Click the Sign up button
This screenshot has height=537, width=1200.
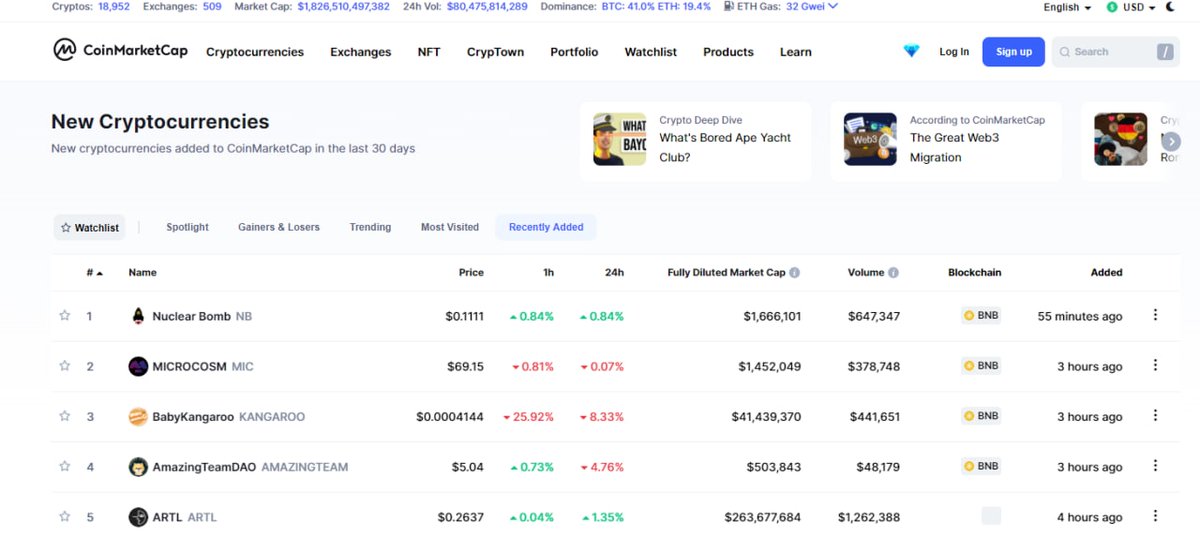(1013, 52)
